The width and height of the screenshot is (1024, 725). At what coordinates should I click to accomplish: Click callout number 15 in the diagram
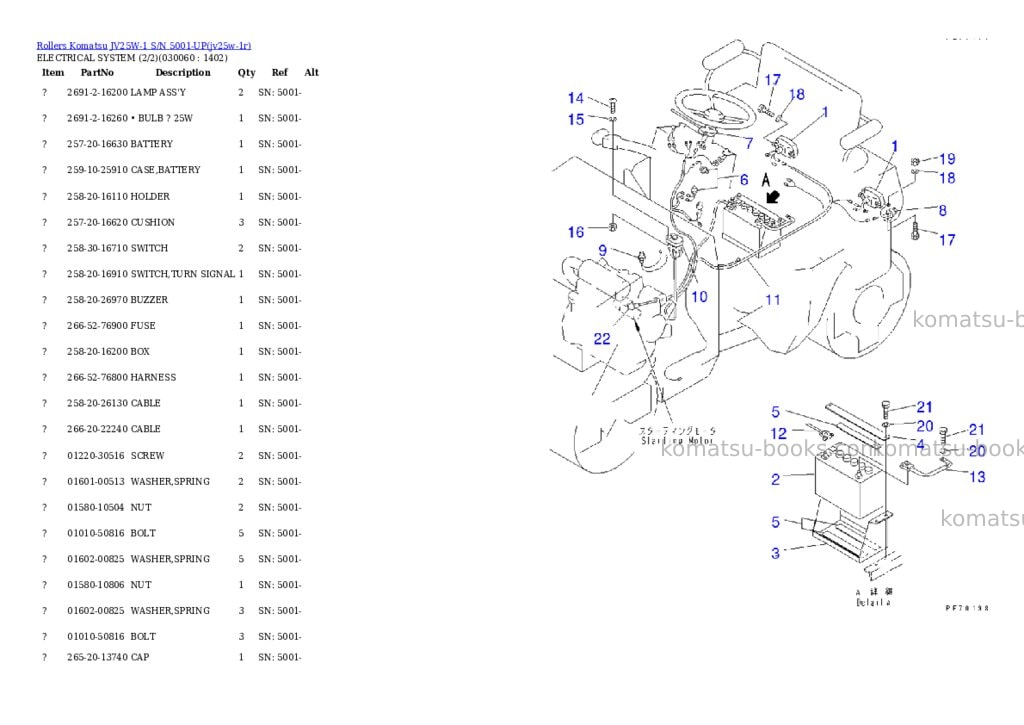[575, 120]
